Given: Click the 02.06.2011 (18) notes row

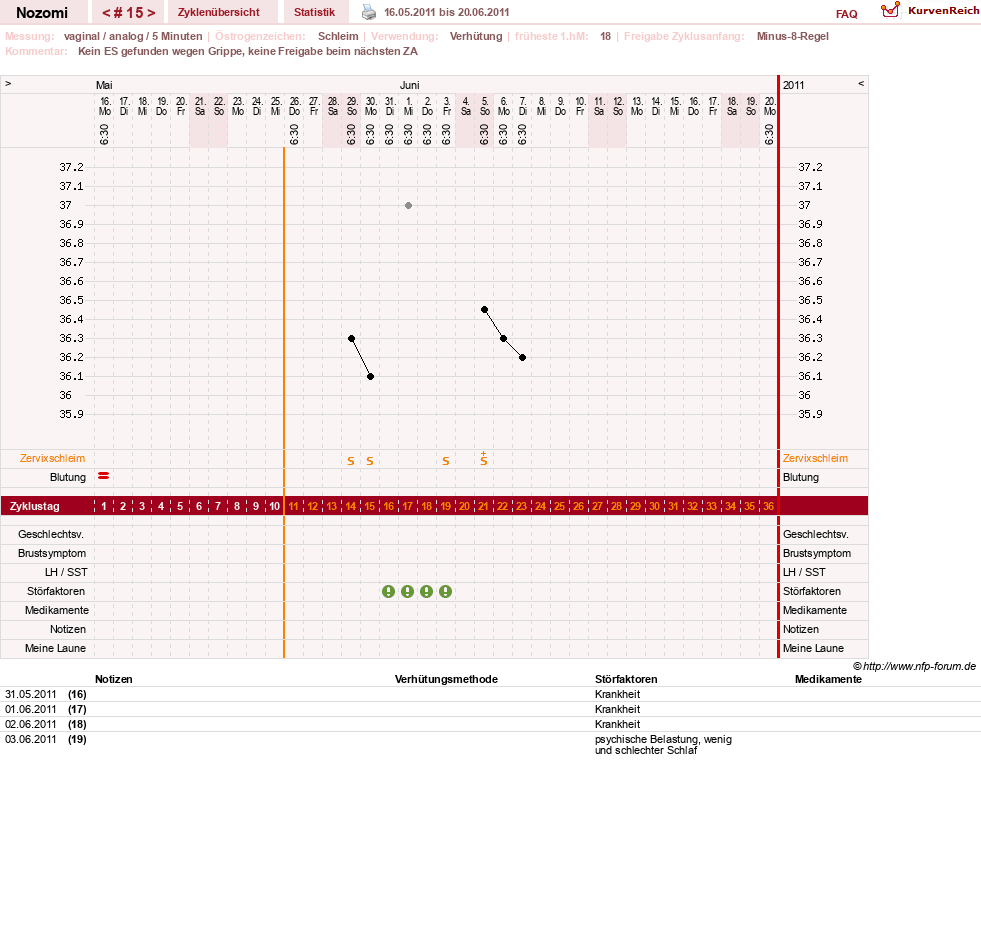Looking at the screenshot, I should coord(490,724).
